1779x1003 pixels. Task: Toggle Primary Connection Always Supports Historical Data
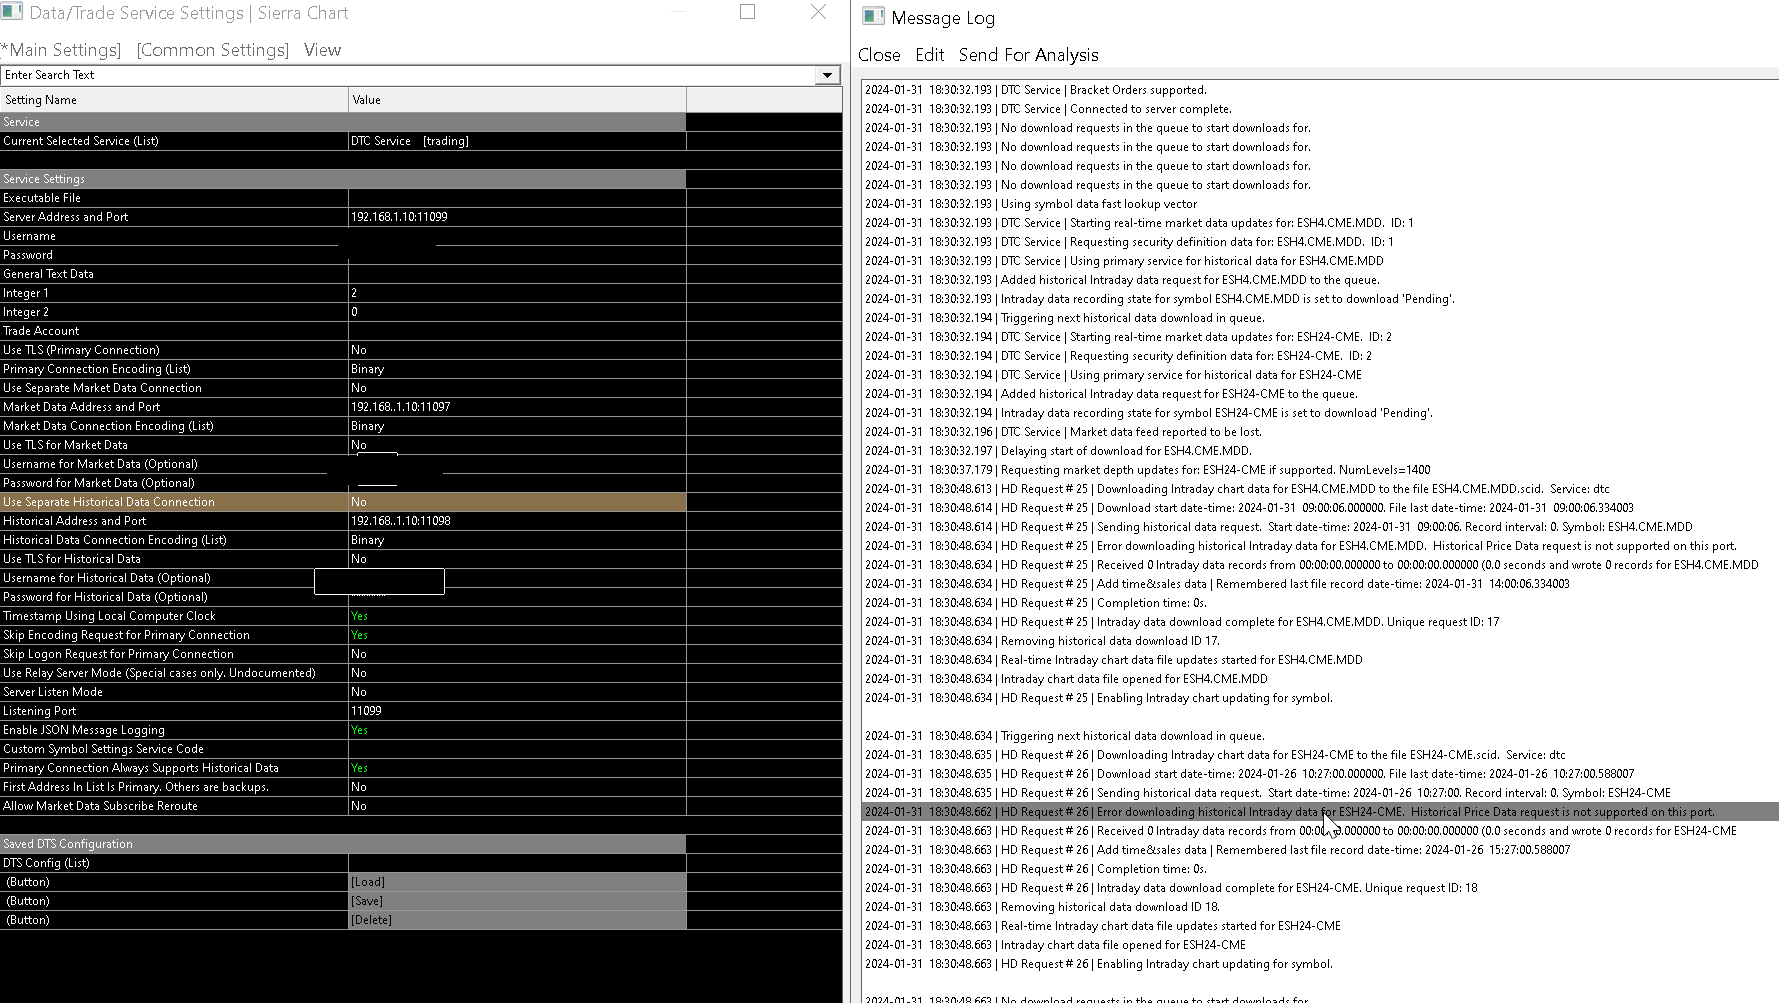[x=517, y=768]
